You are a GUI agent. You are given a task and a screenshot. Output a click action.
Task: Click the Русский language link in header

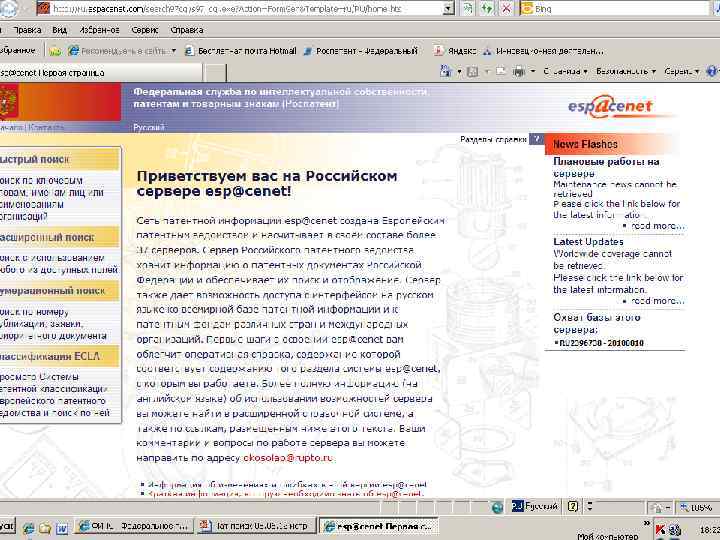pyautogui.click(x=149, y=127)
